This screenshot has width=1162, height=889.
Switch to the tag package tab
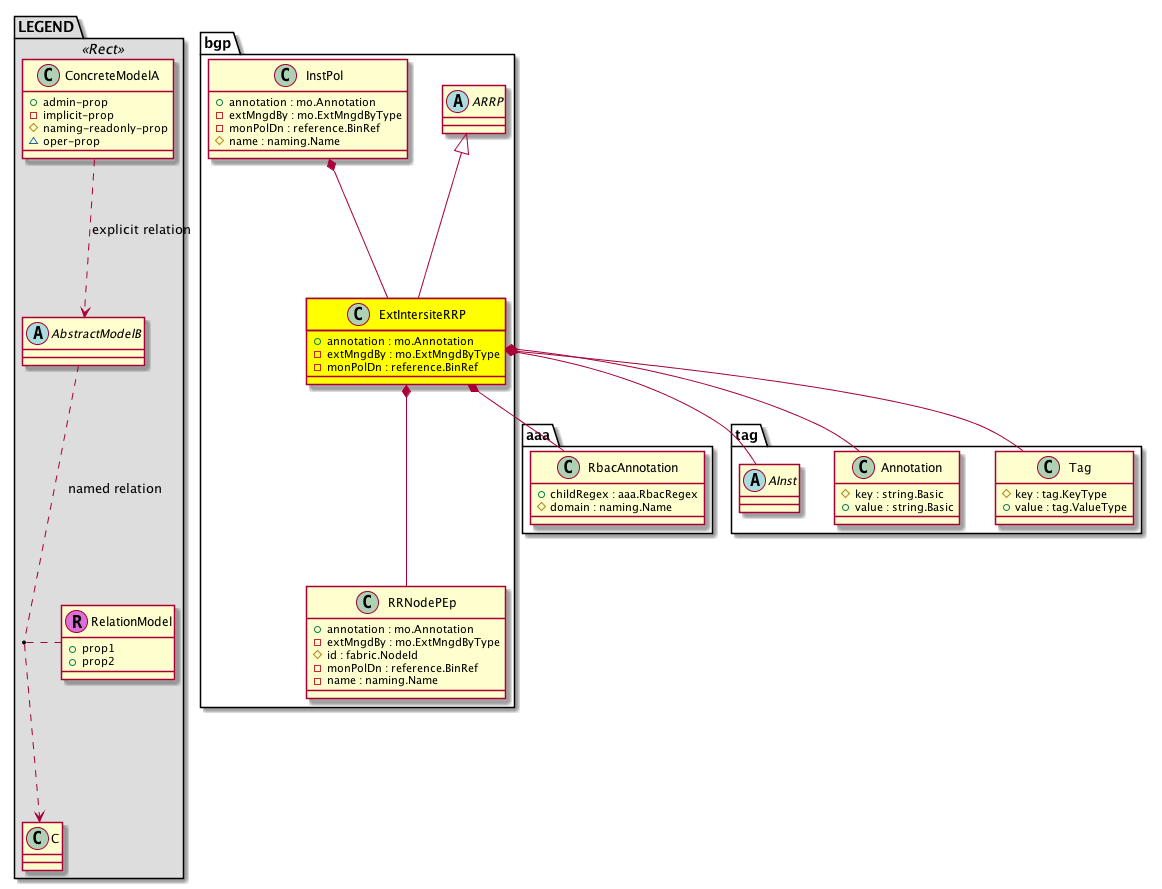click(746, 434)
